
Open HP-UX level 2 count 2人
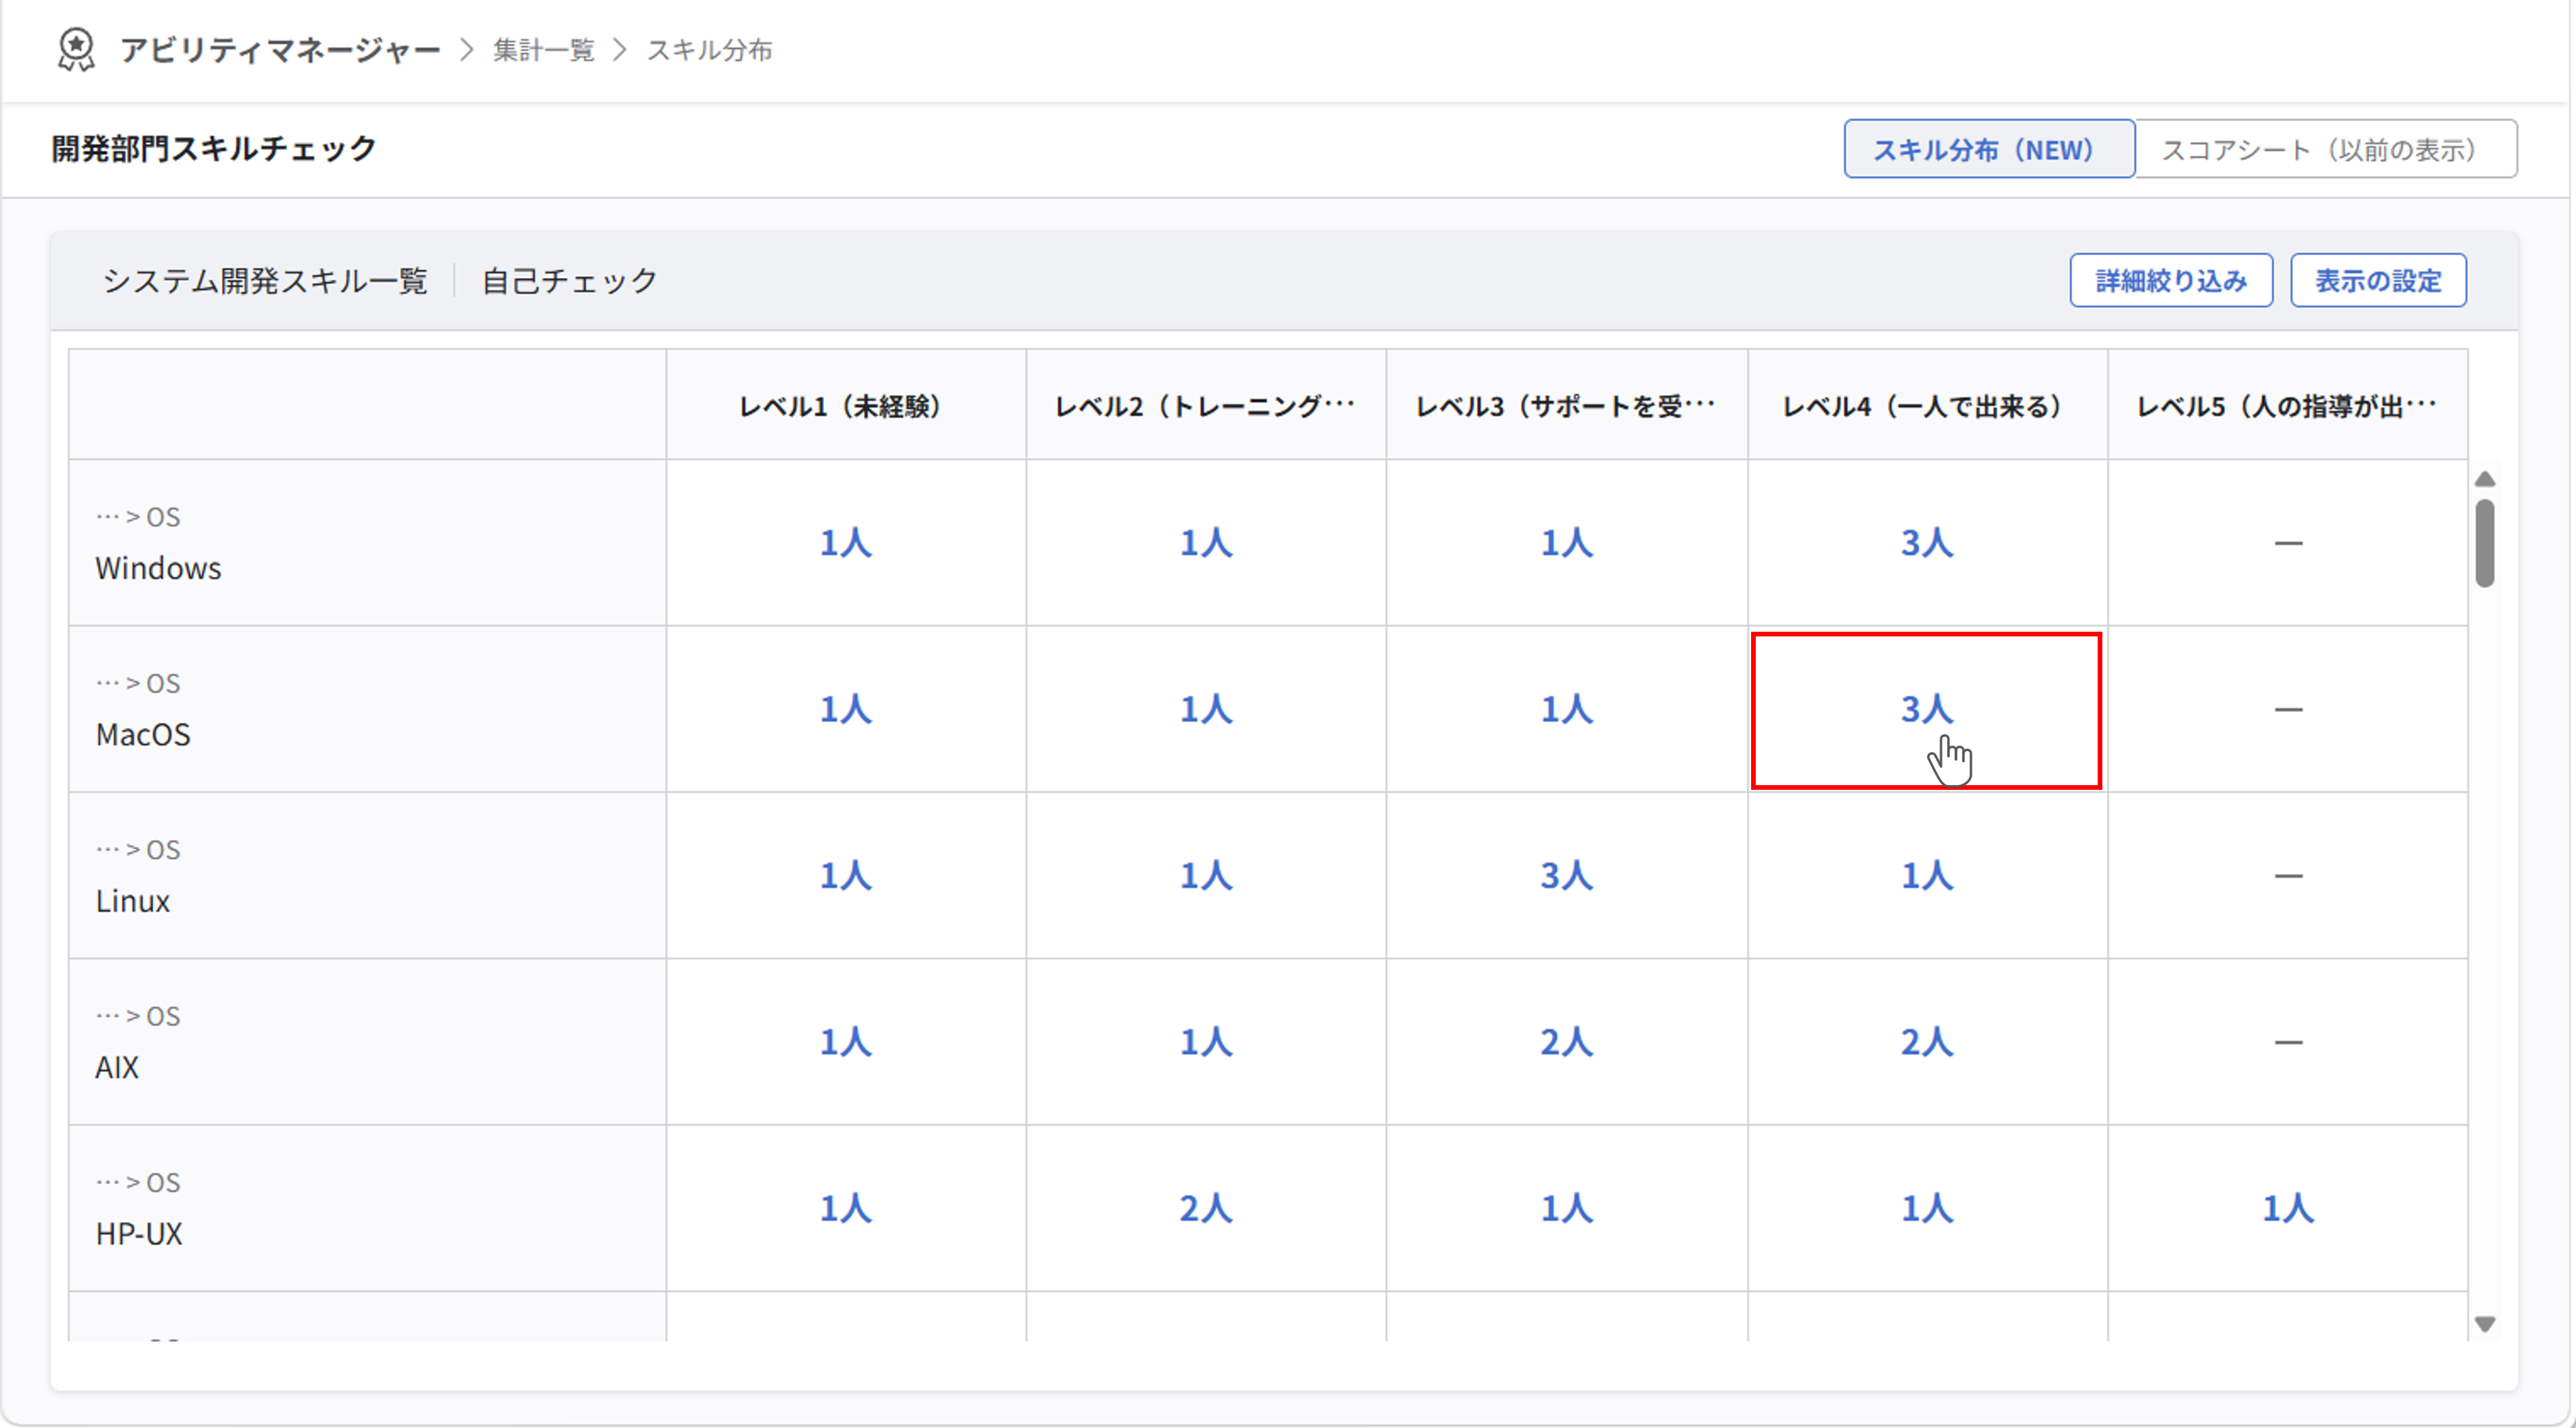point(1206,1208)
